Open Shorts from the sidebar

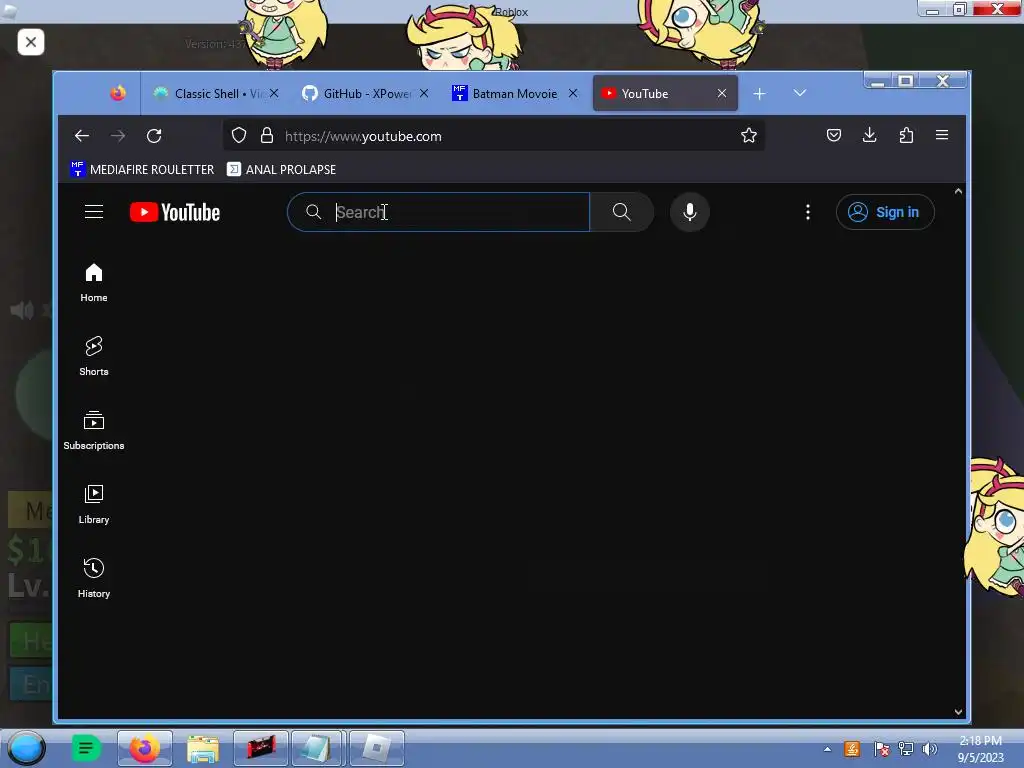pos(94,356)
